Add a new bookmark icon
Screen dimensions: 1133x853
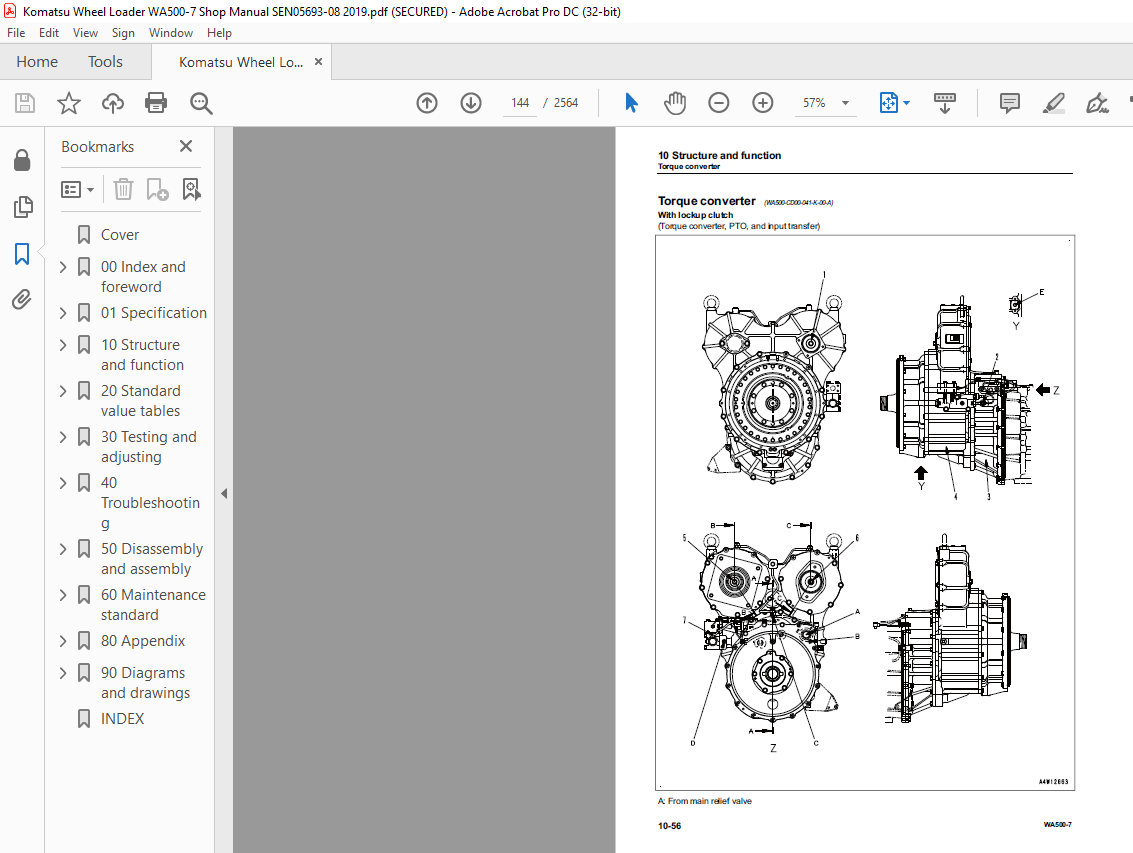(158, 189)
